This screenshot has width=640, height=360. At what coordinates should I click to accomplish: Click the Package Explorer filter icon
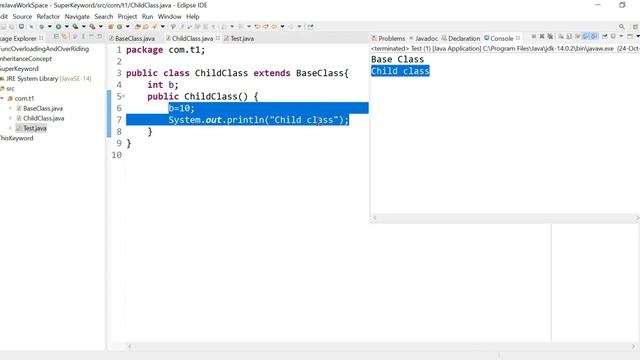tap(74, 36)
